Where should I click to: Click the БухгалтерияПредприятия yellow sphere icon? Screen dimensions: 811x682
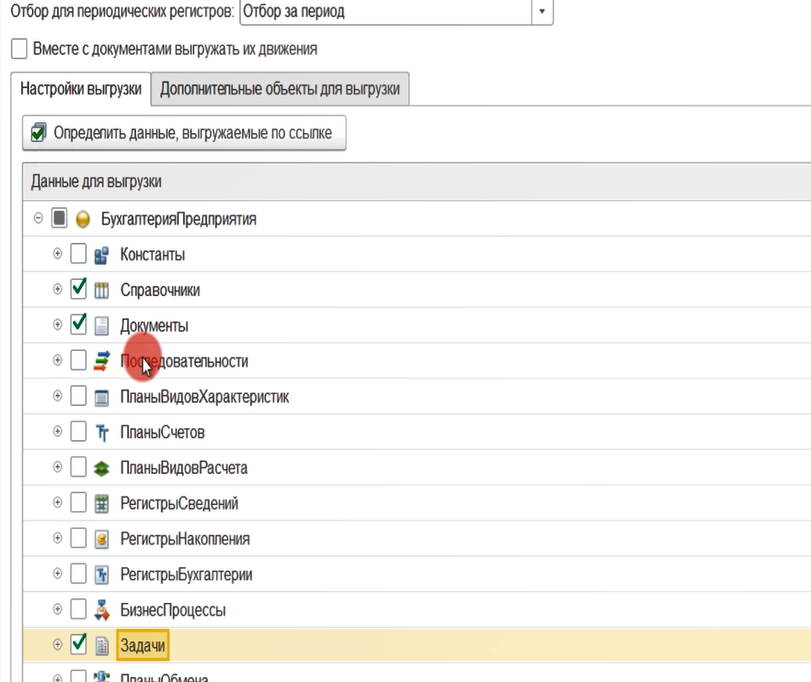point(83,219)
